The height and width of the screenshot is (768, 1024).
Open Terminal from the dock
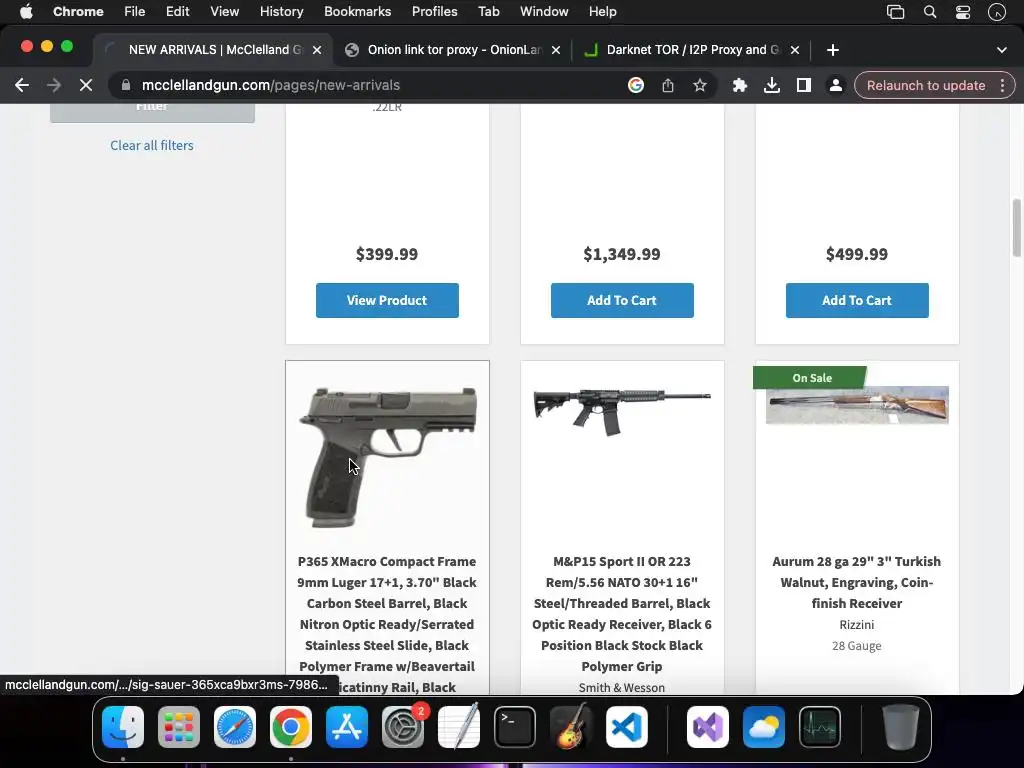click(x=515, y=727)
